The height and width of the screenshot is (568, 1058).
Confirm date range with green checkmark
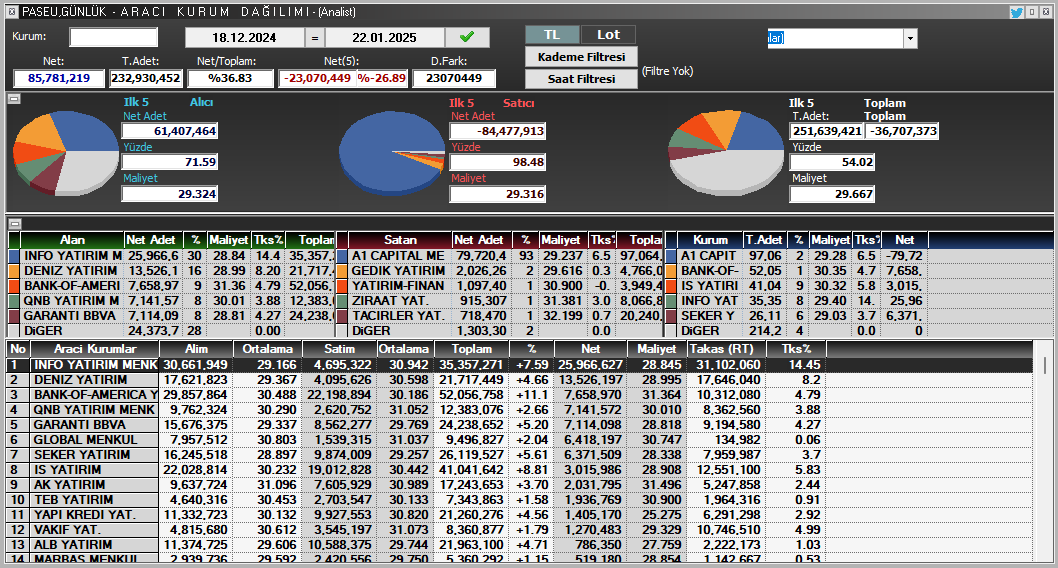tap(467, 37)
